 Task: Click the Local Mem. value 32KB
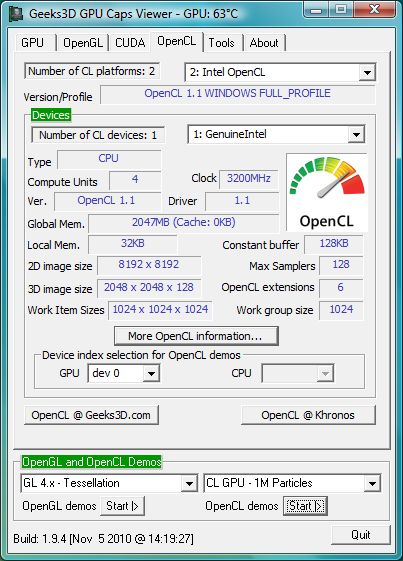click(x=133, y=244)
